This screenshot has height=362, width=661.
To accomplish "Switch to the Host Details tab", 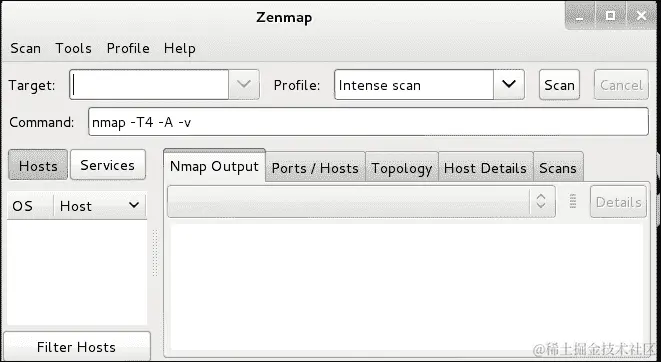I will tap(486, 168).
